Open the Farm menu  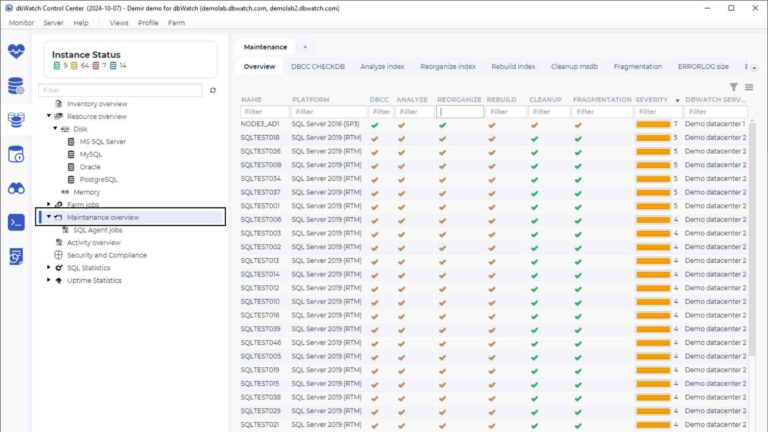pyautogui.click(x=176, y=23)
